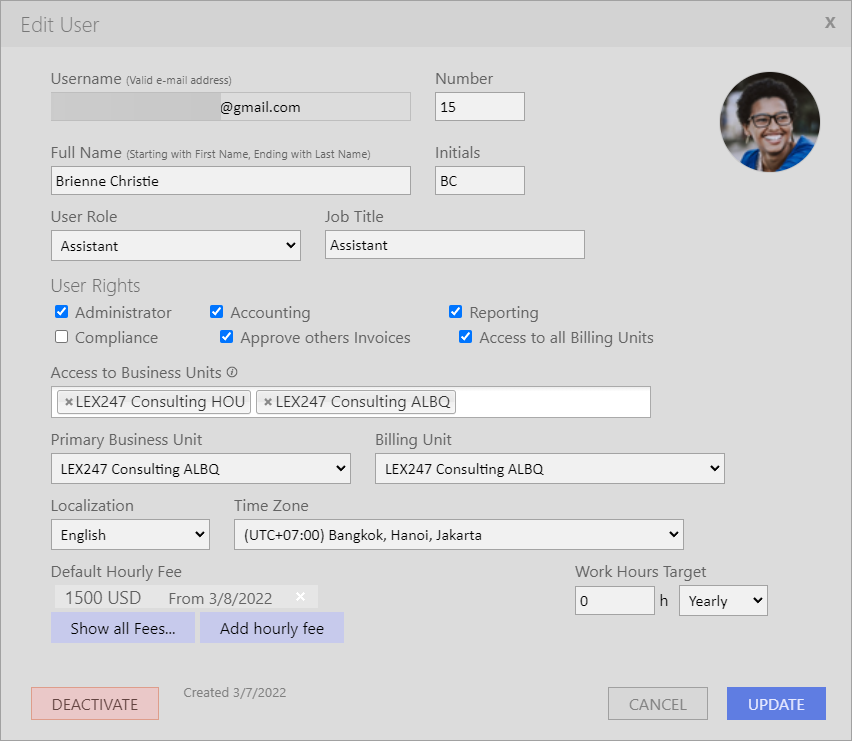Open the Time Zone dropdown
Viewport: 852px width, 741px height.
pyautogui.click(x=459, y=535)
